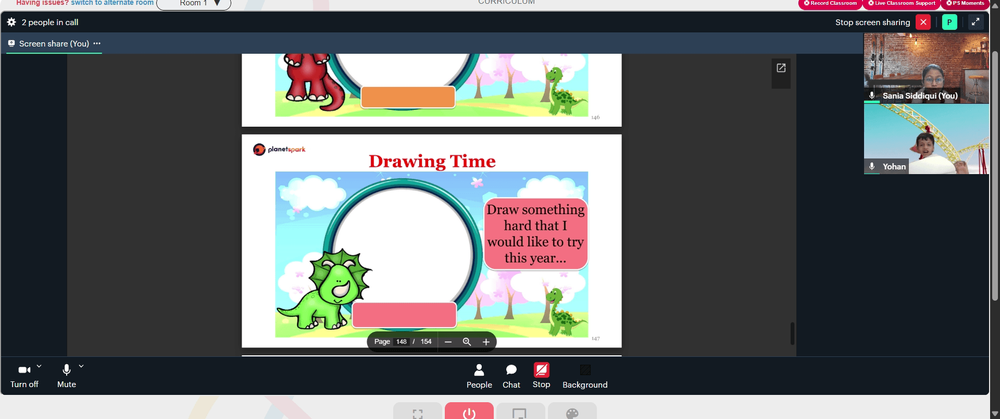The width and height of the screenshot is (1000, 419).
Task: Open the Room 1 dropdown
Action: (194, 3)
